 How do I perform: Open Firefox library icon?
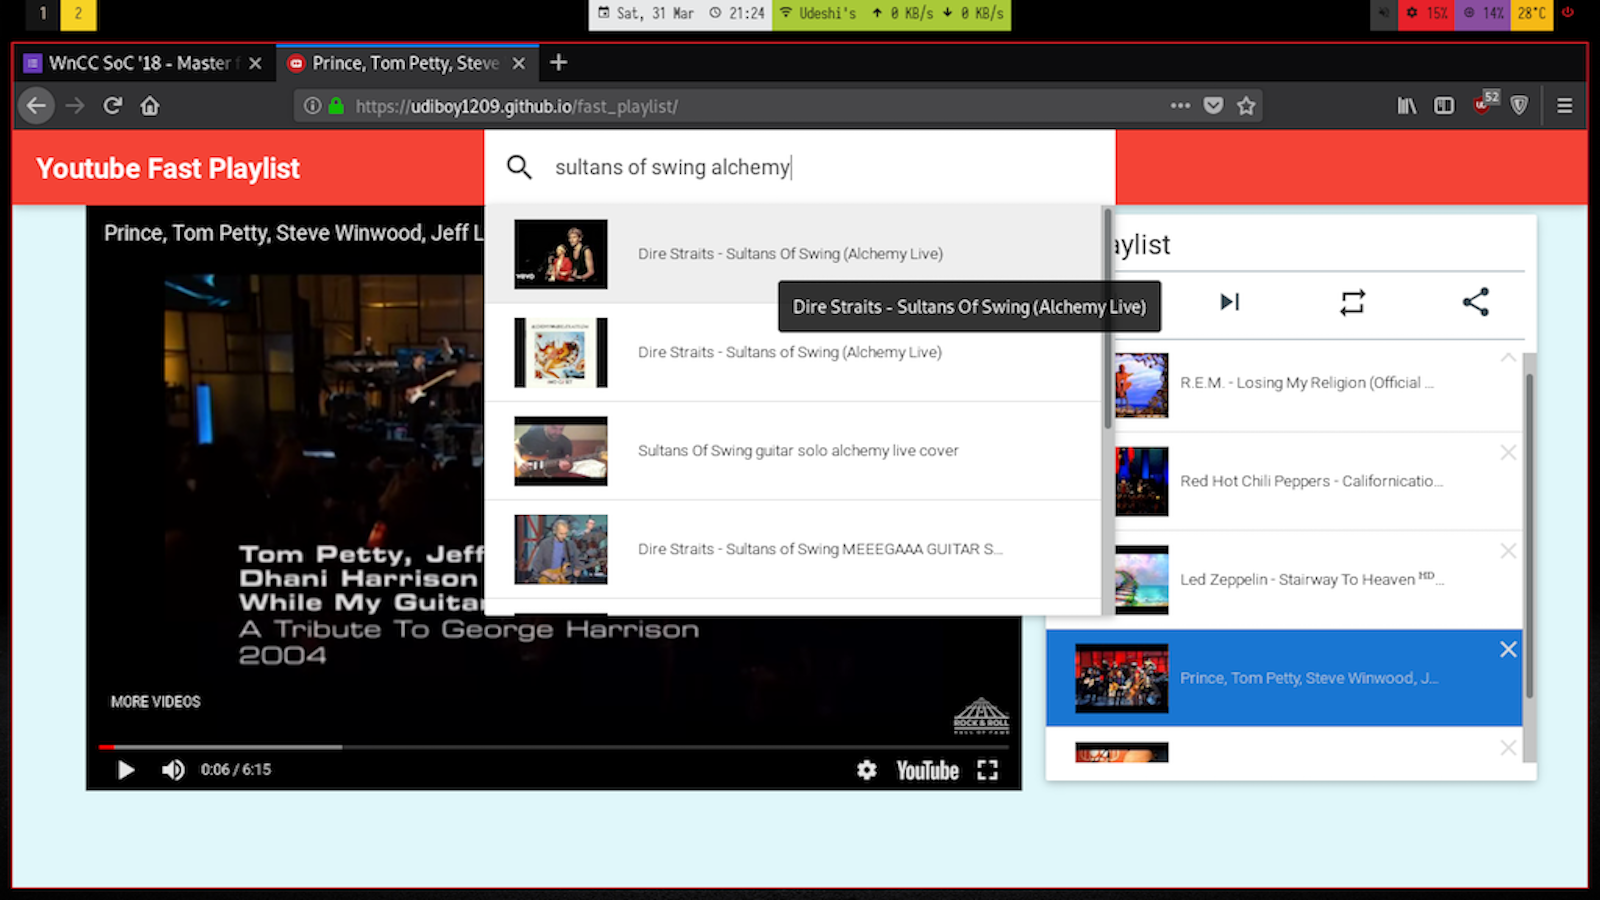point(1407,106)
